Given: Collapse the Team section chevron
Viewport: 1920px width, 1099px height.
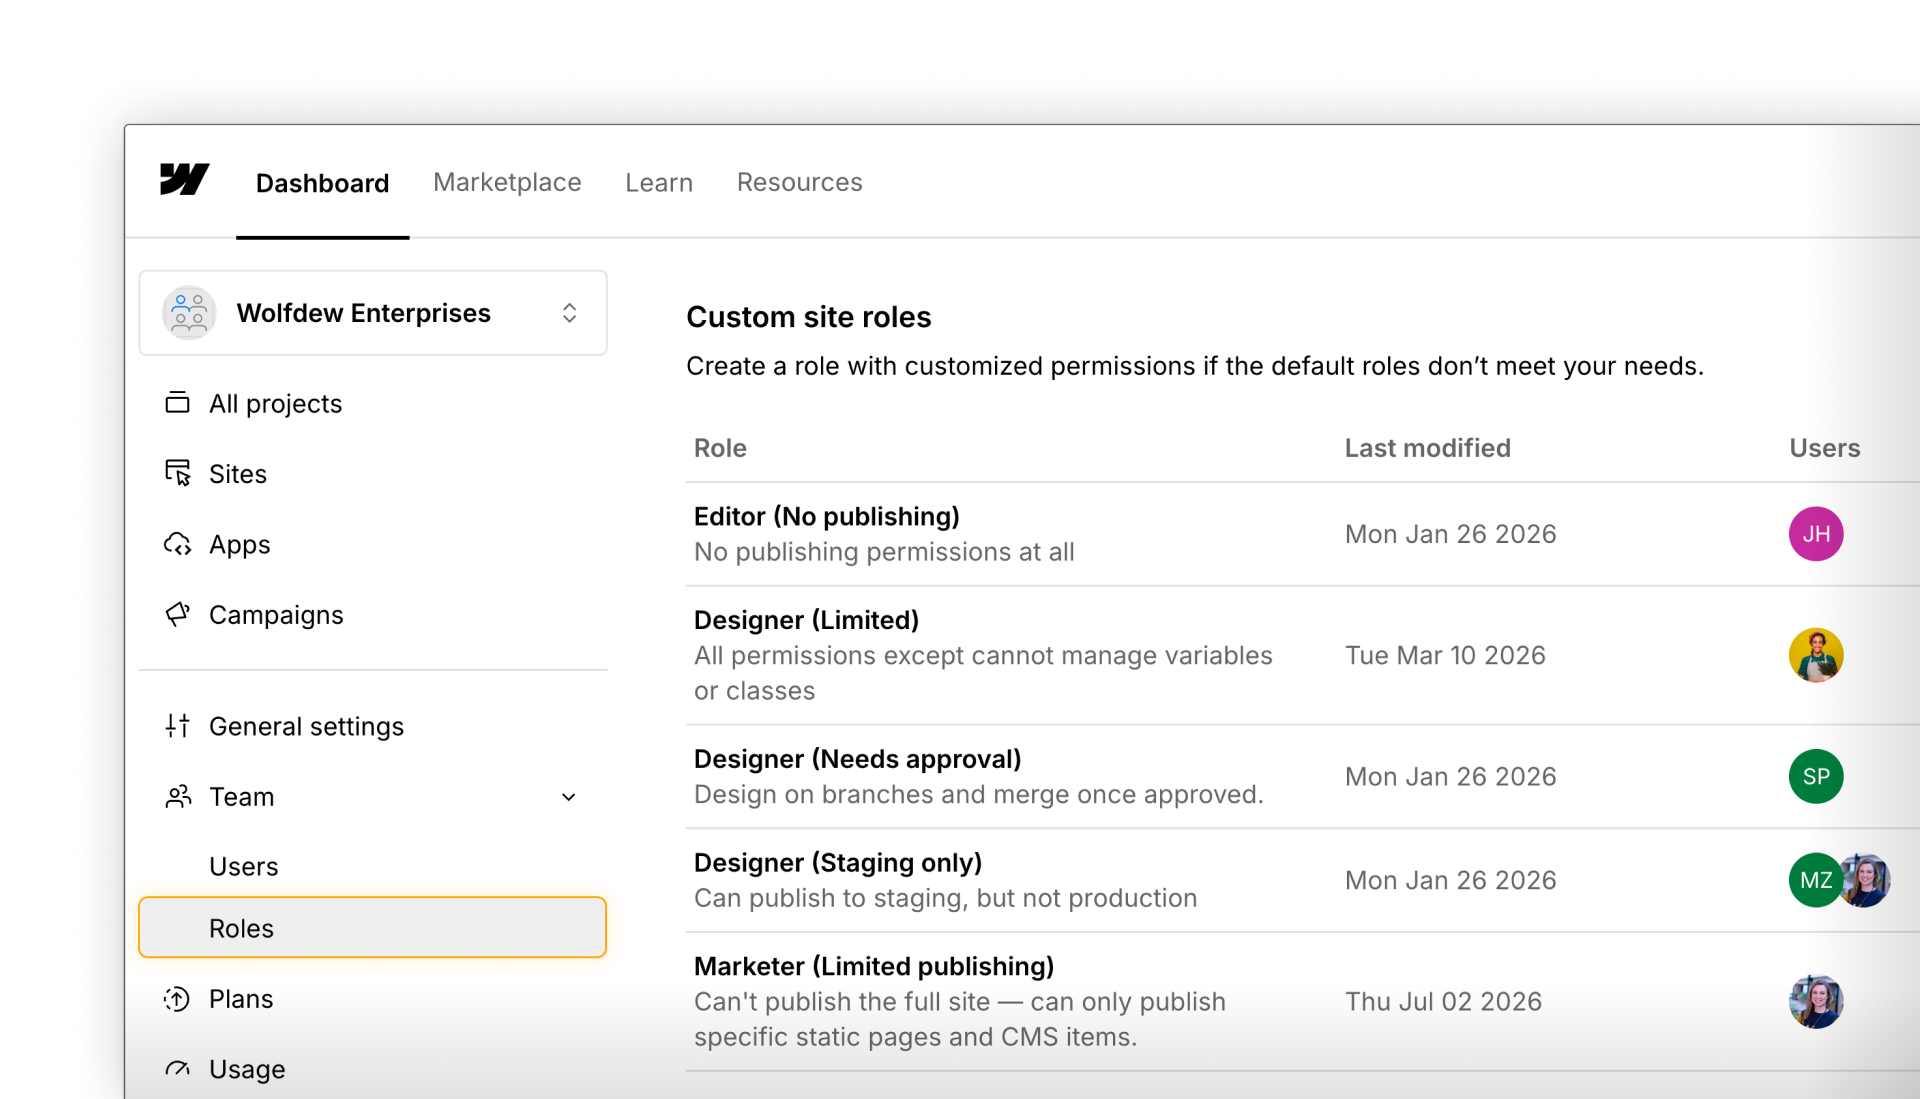Looking at the screenshot, I should 568,797.
